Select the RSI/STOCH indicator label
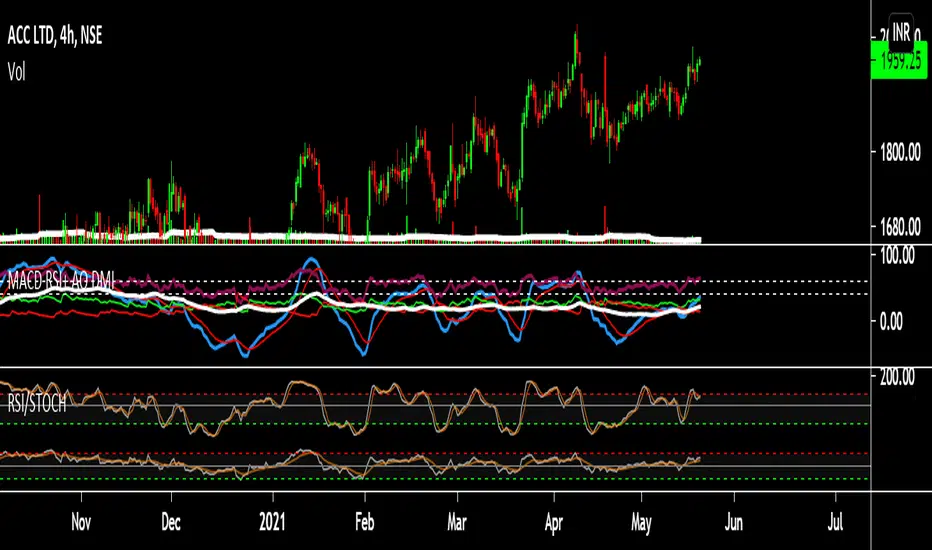The height and width of the screenshot is (550, 932). click(x=37, y=407)
